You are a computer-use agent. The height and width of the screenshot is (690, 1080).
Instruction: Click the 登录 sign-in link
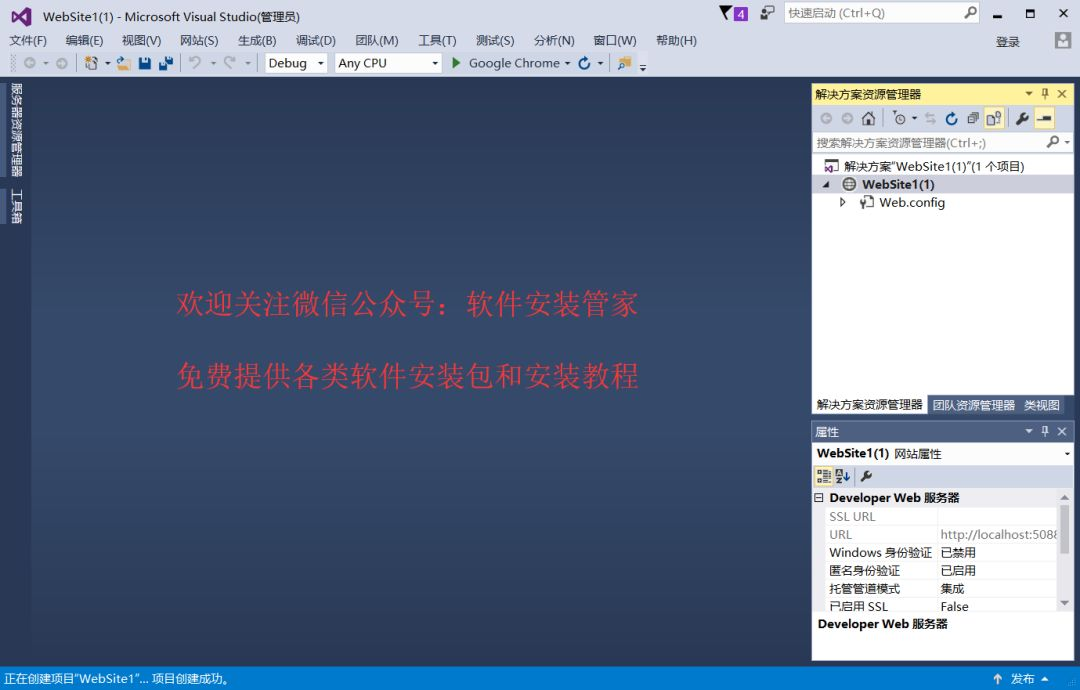(x=1008, y=42)
